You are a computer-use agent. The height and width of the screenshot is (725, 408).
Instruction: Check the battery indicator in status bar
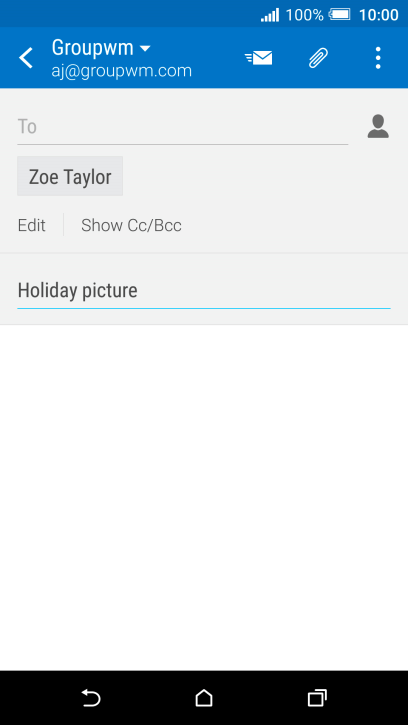(340, 14)
